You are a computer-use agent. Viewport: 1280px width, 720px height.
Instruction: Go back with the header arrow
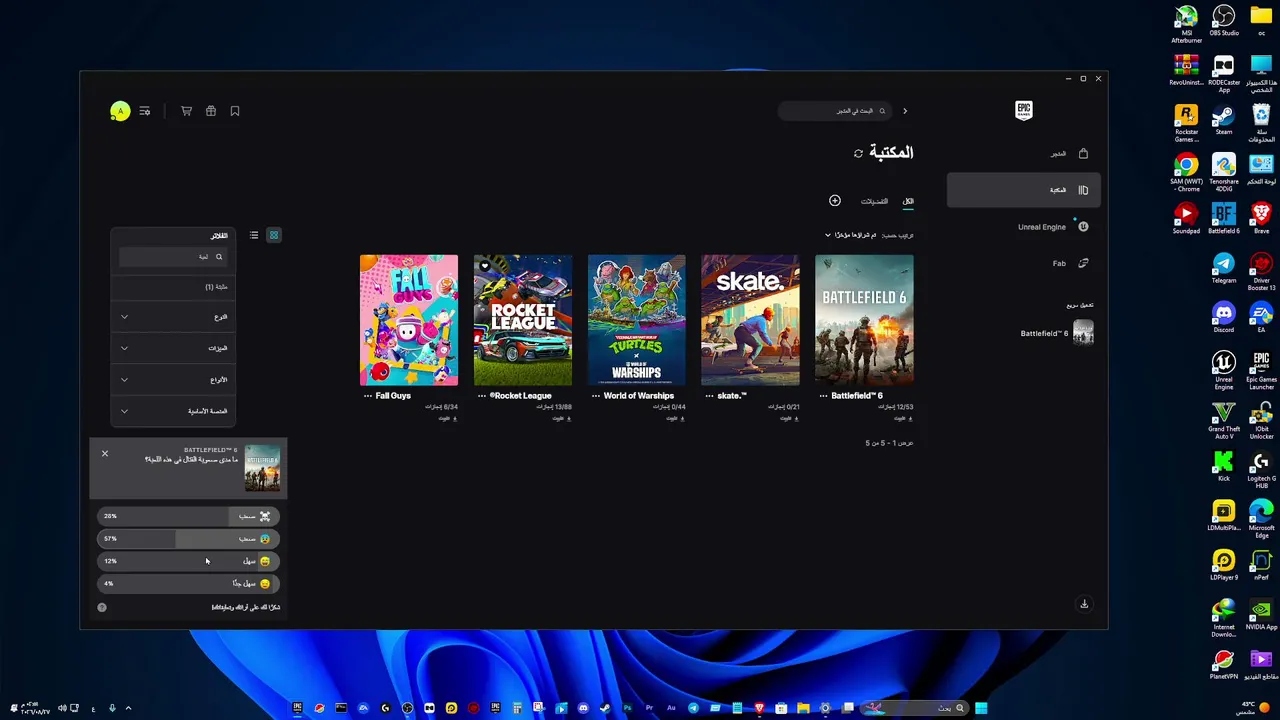pos(905,111)
